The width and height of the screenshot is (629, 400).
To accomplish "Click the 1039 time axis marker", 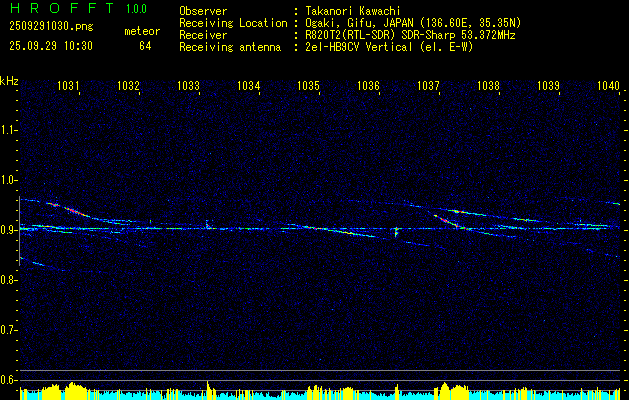I will [548, 85].
